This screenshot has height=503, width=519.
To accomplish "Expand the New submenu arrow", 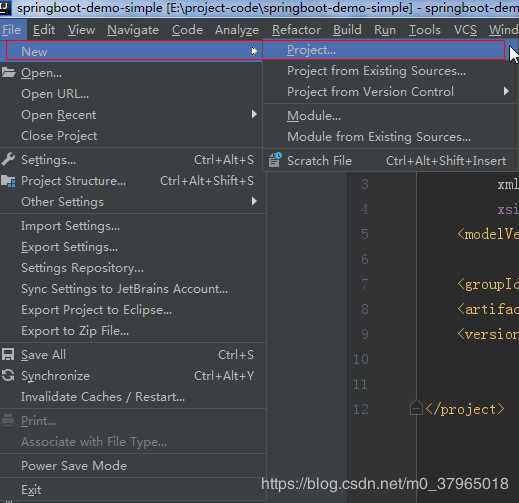I will click(x=254, y=51).
